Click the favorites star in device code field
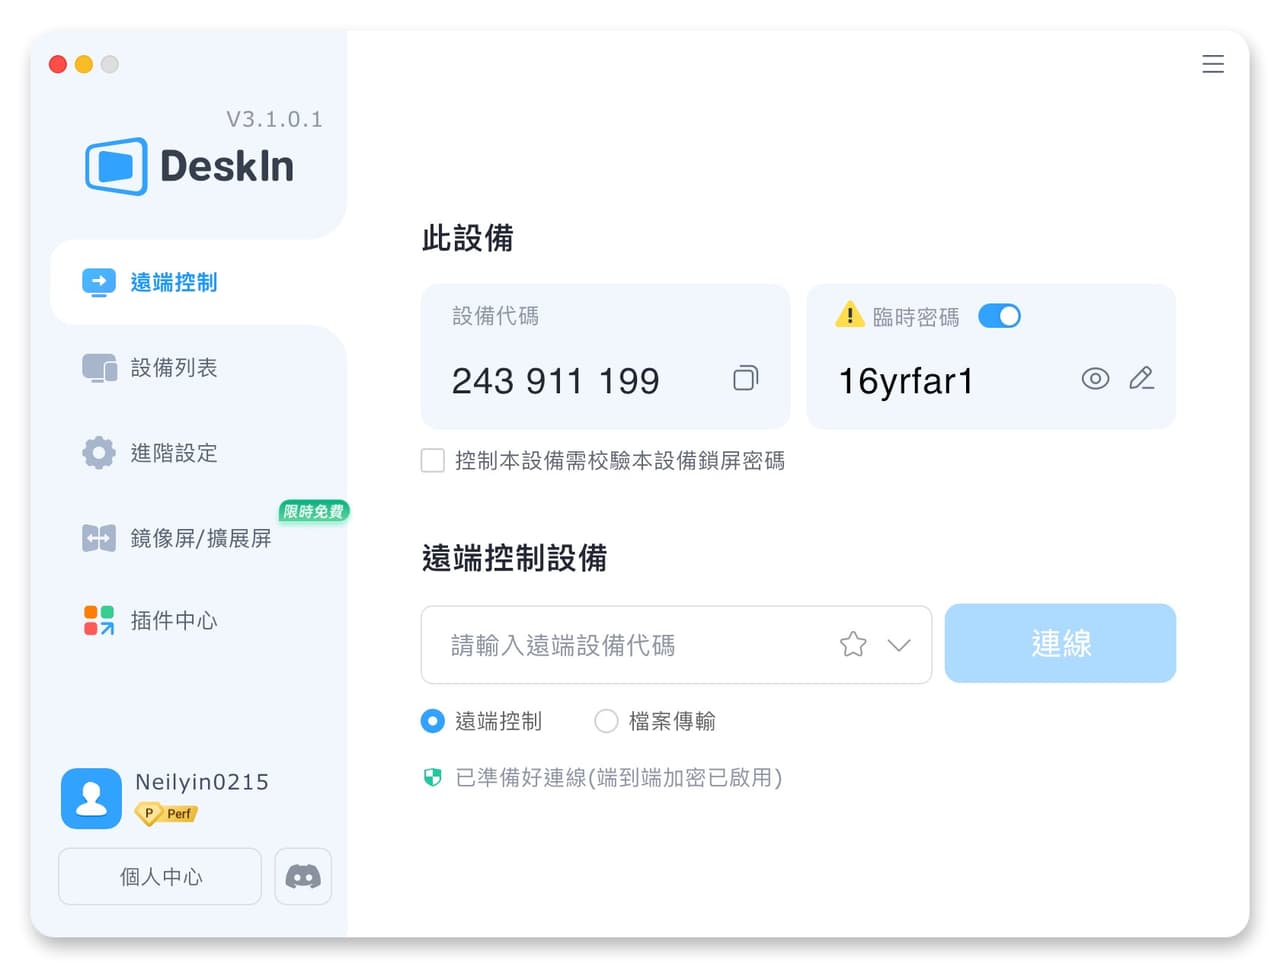 click(853, 644)
